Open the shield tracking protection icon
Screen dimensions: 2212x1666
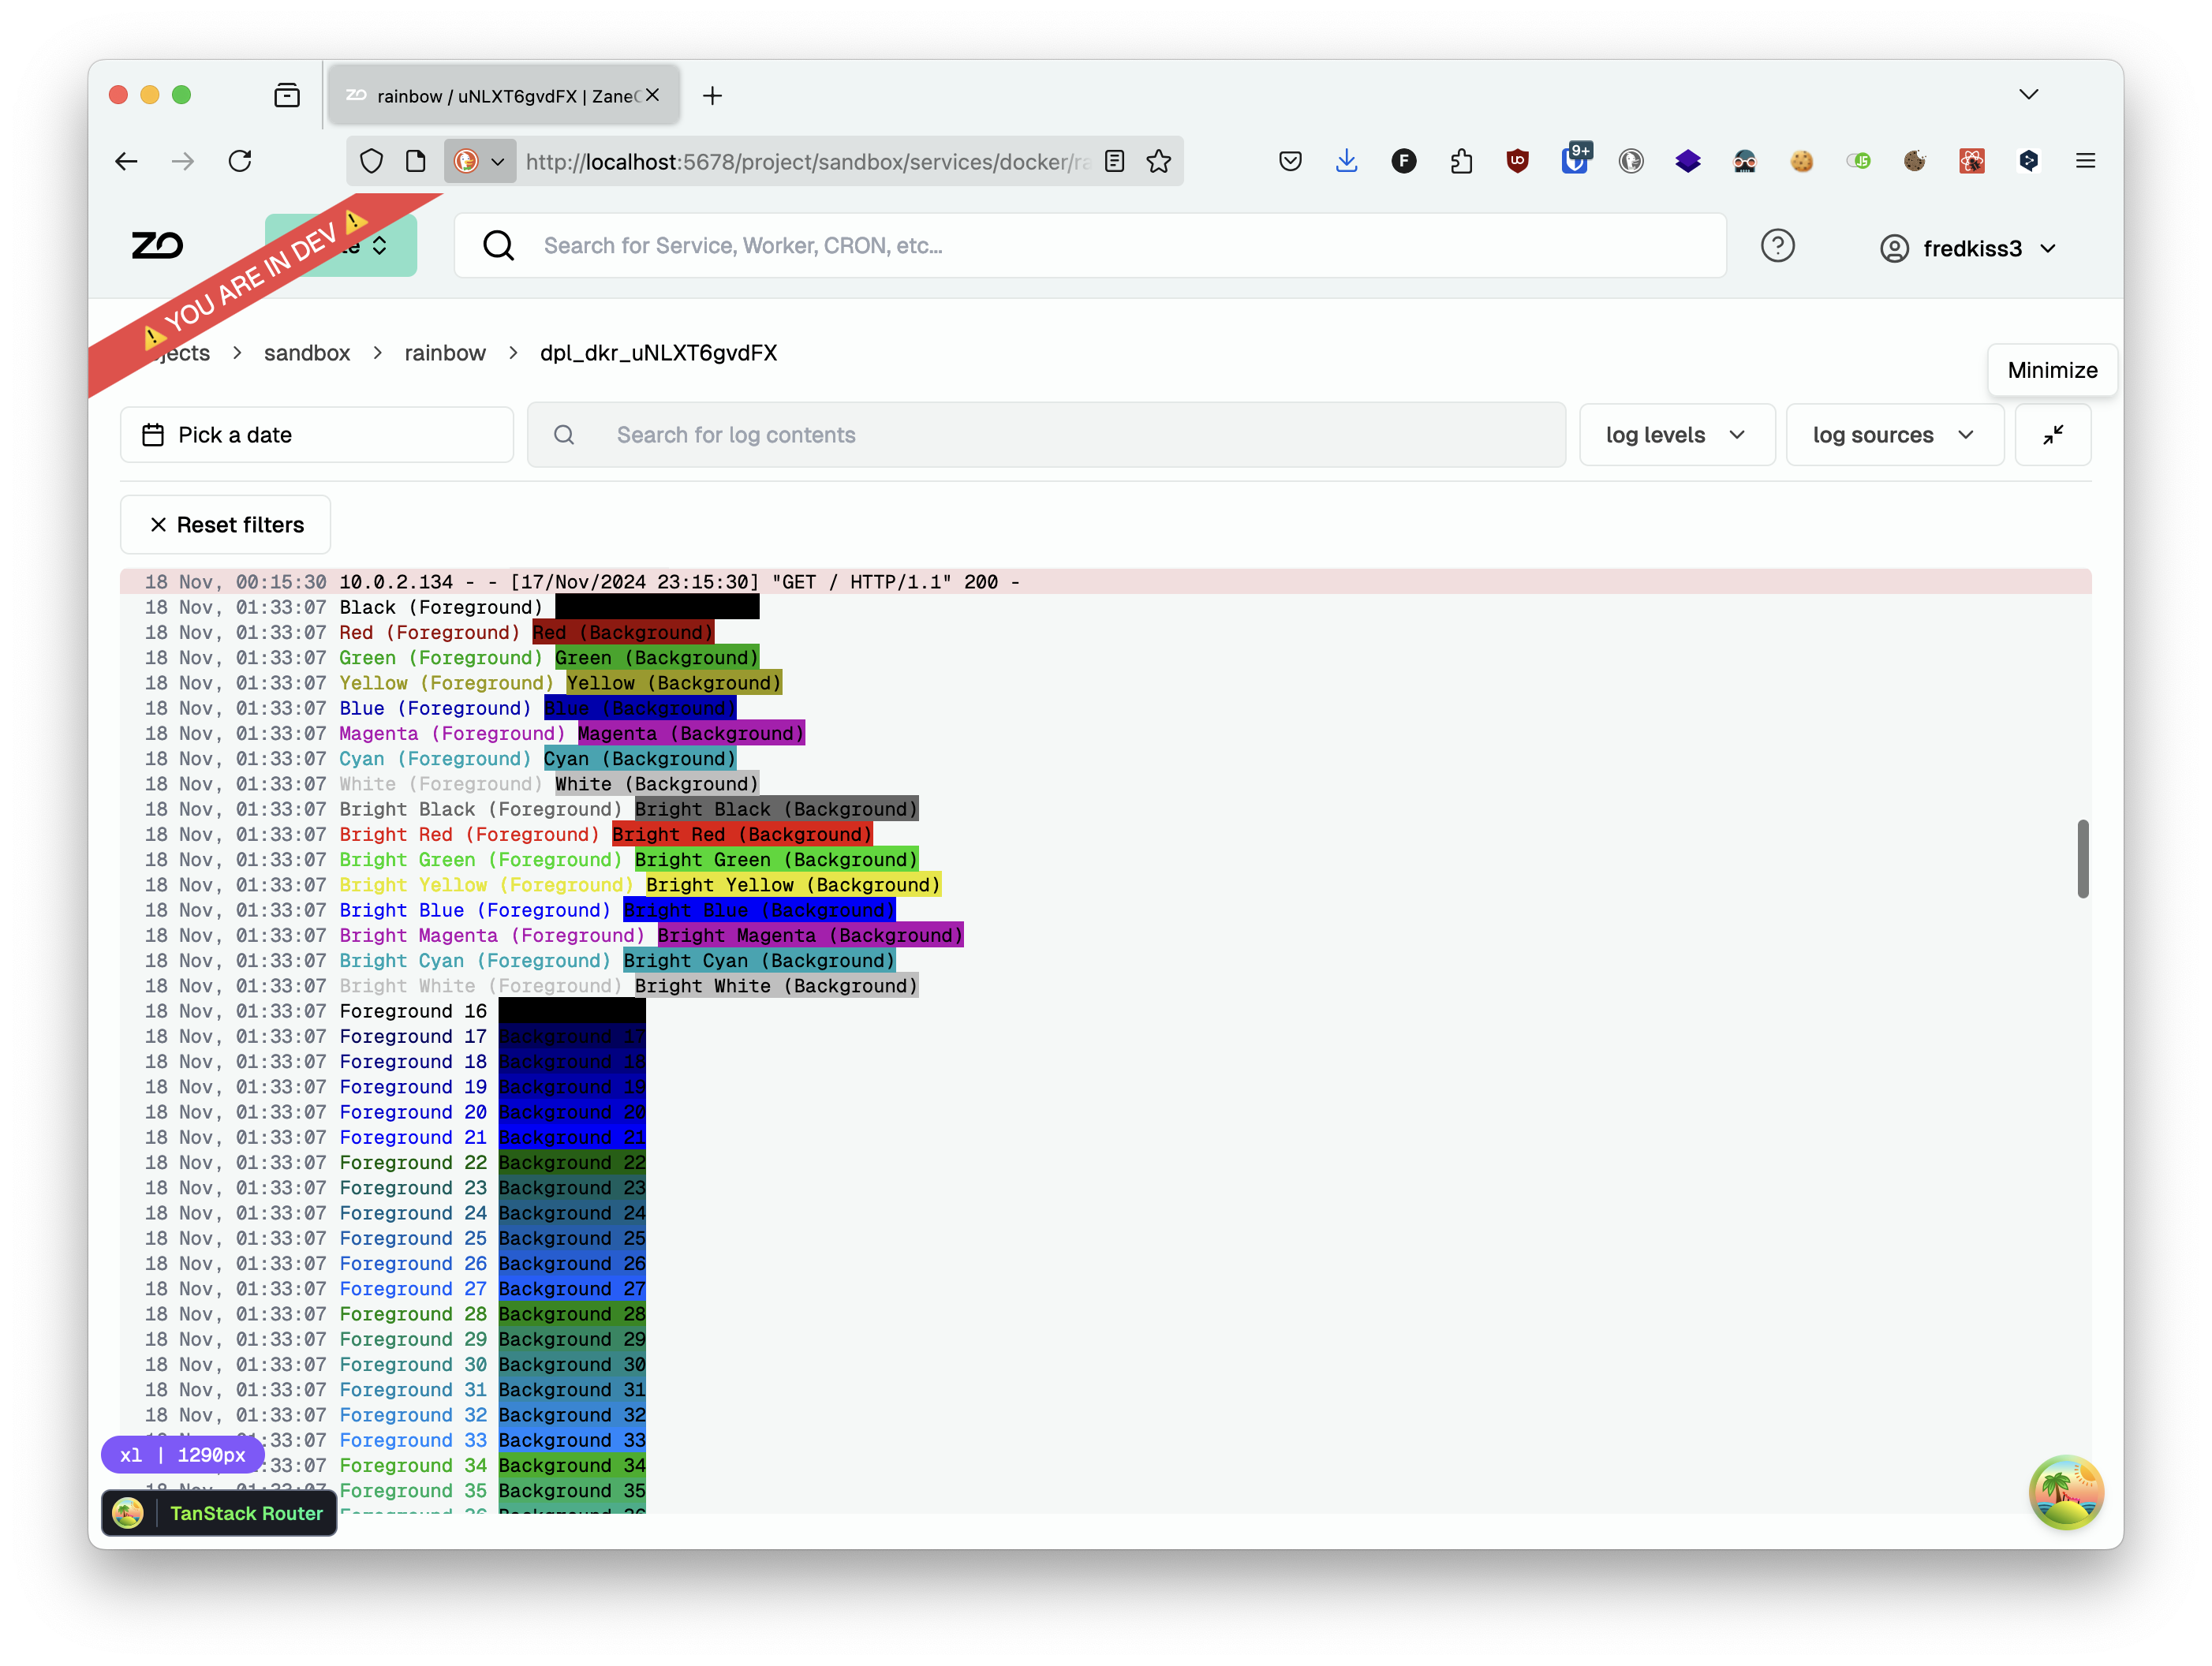click(371, 161)
